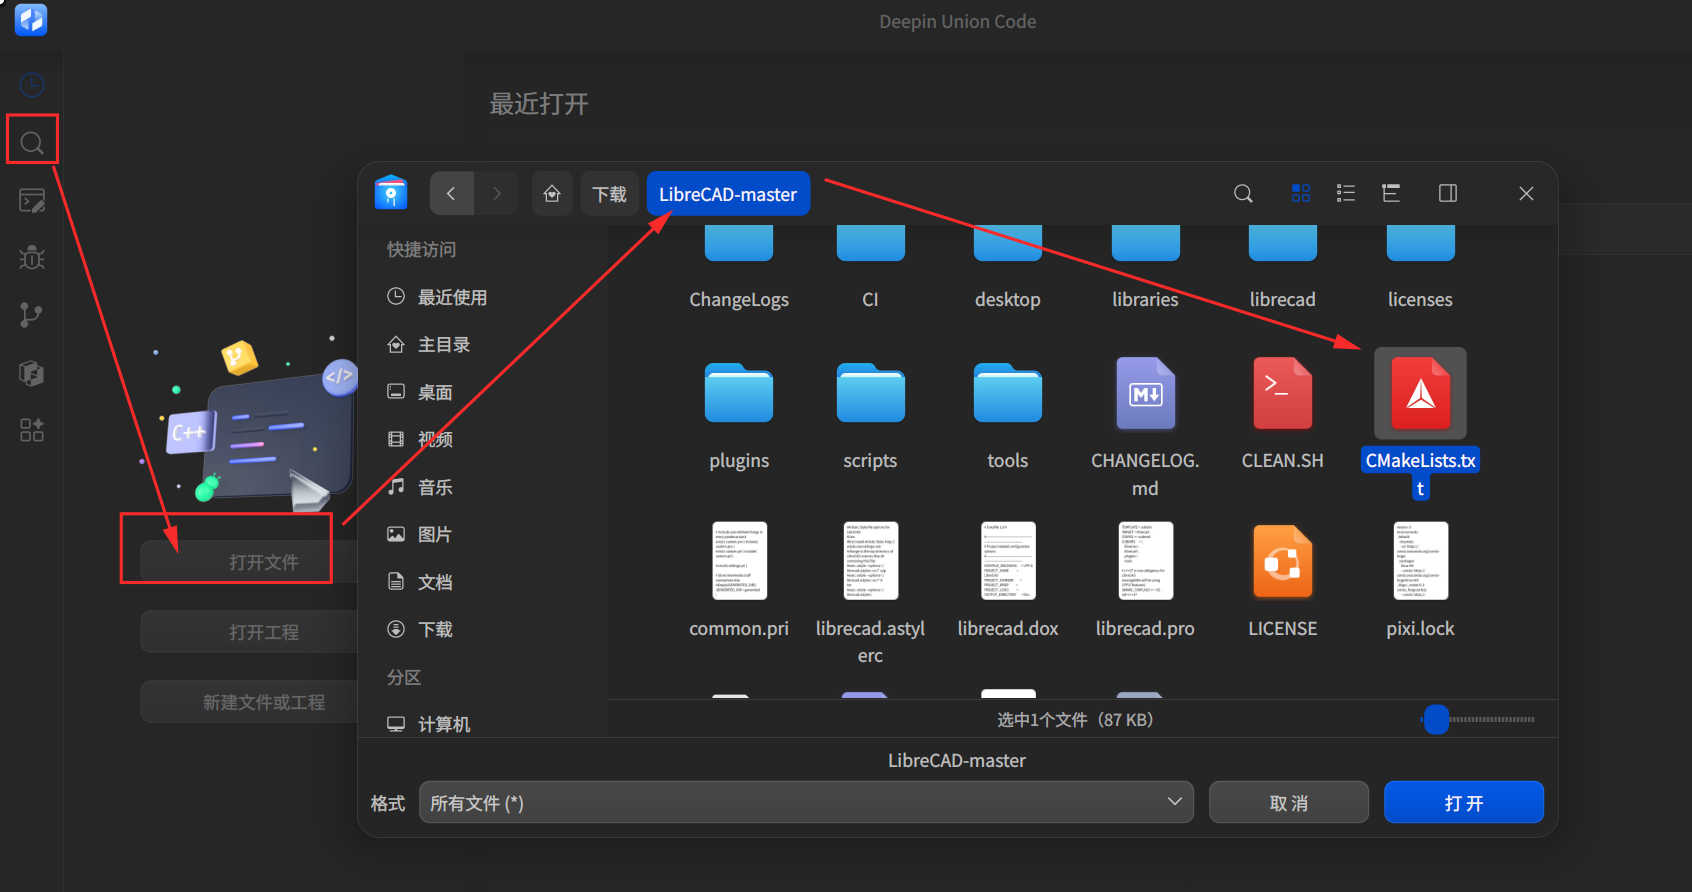Image resolution: width=1692 pixels, height=892 pixels.
Task: Open the debug bug sidebar icon
Action: (32, 258)
